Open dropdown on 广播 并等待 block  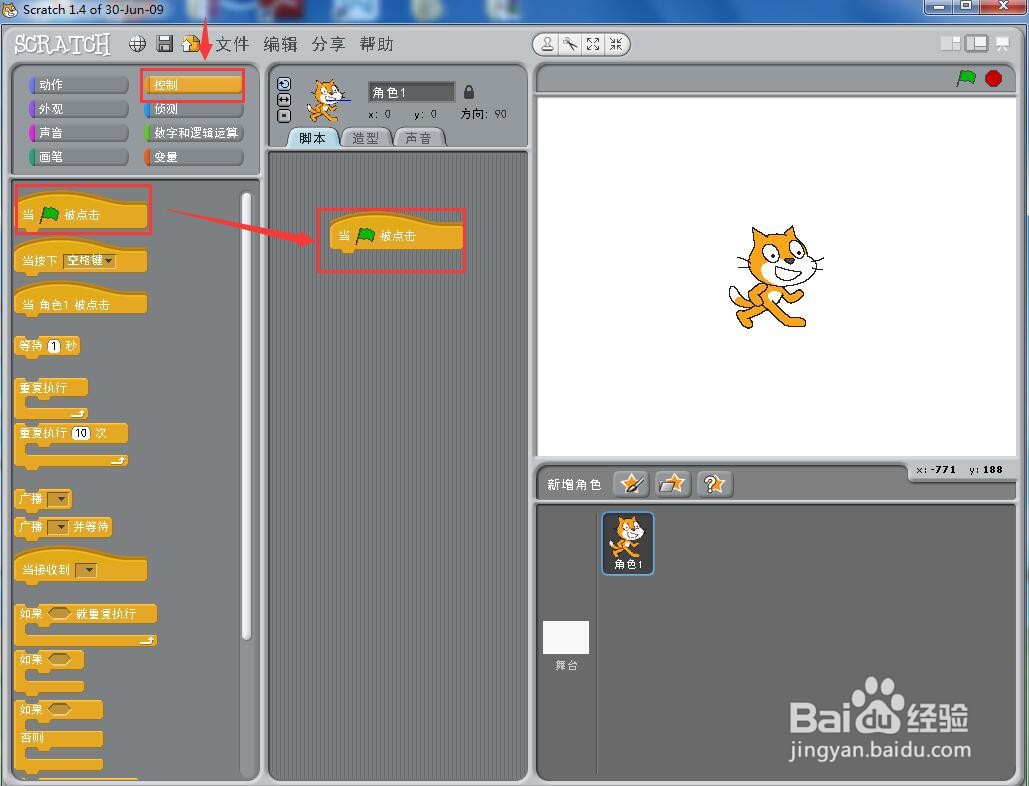point(58,527)
